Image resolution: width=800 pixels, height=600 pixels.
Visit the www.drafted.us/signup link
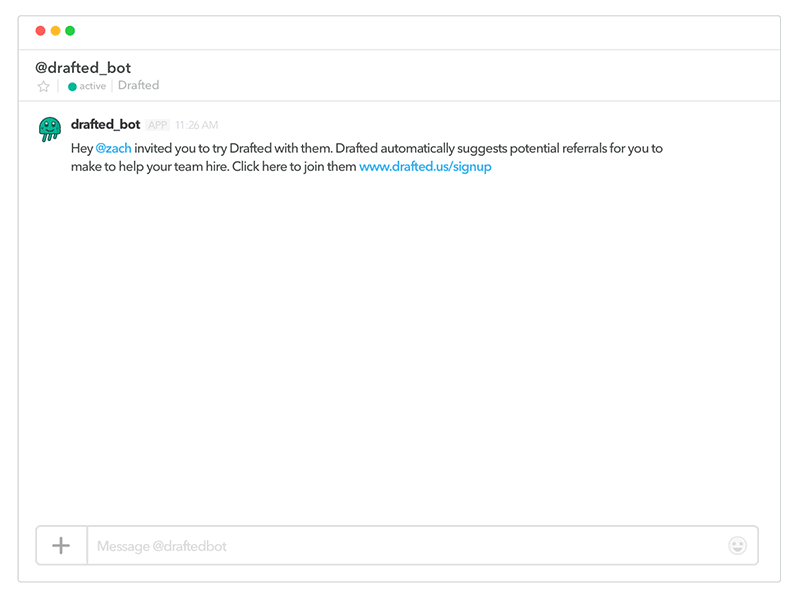[424, 166]
